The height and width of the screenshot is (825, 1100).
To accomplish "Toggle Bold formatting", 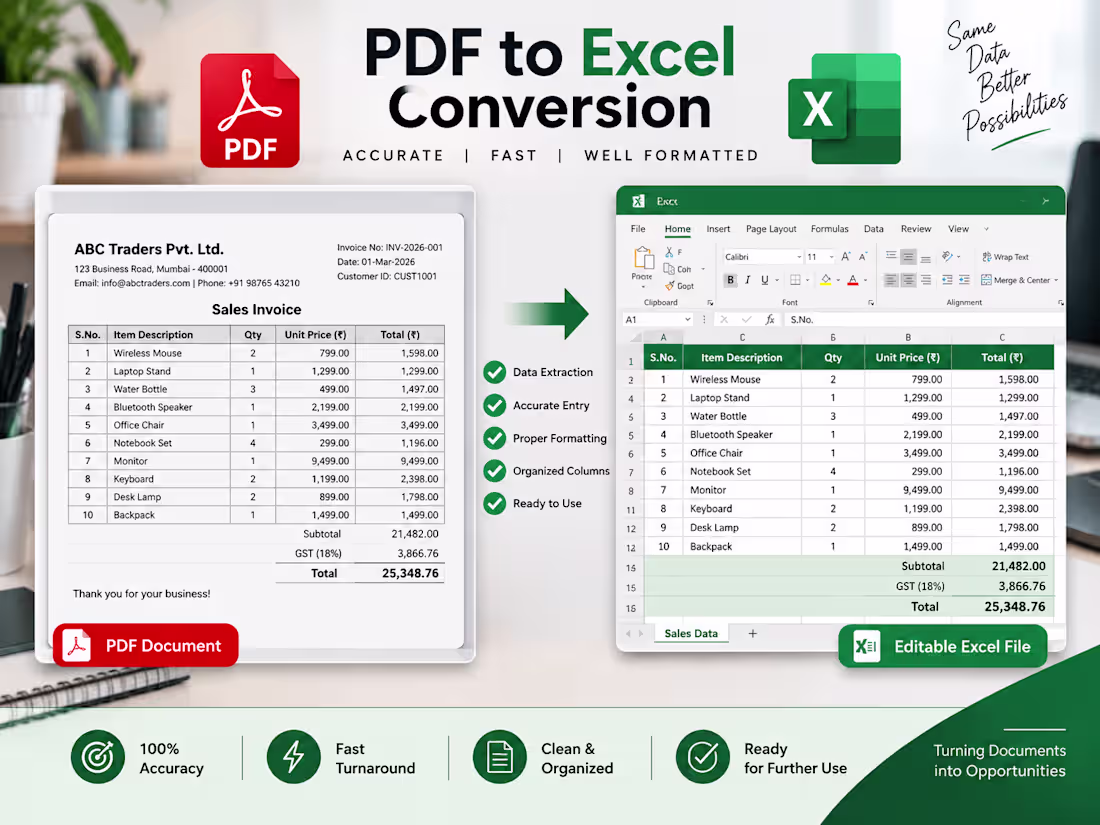I will pos(730,280).
